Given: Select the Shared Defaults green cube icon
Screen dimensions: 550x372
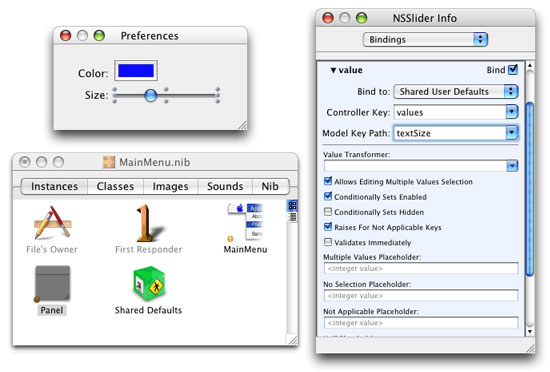Looking at the screenshot, I should pos(149,283).
